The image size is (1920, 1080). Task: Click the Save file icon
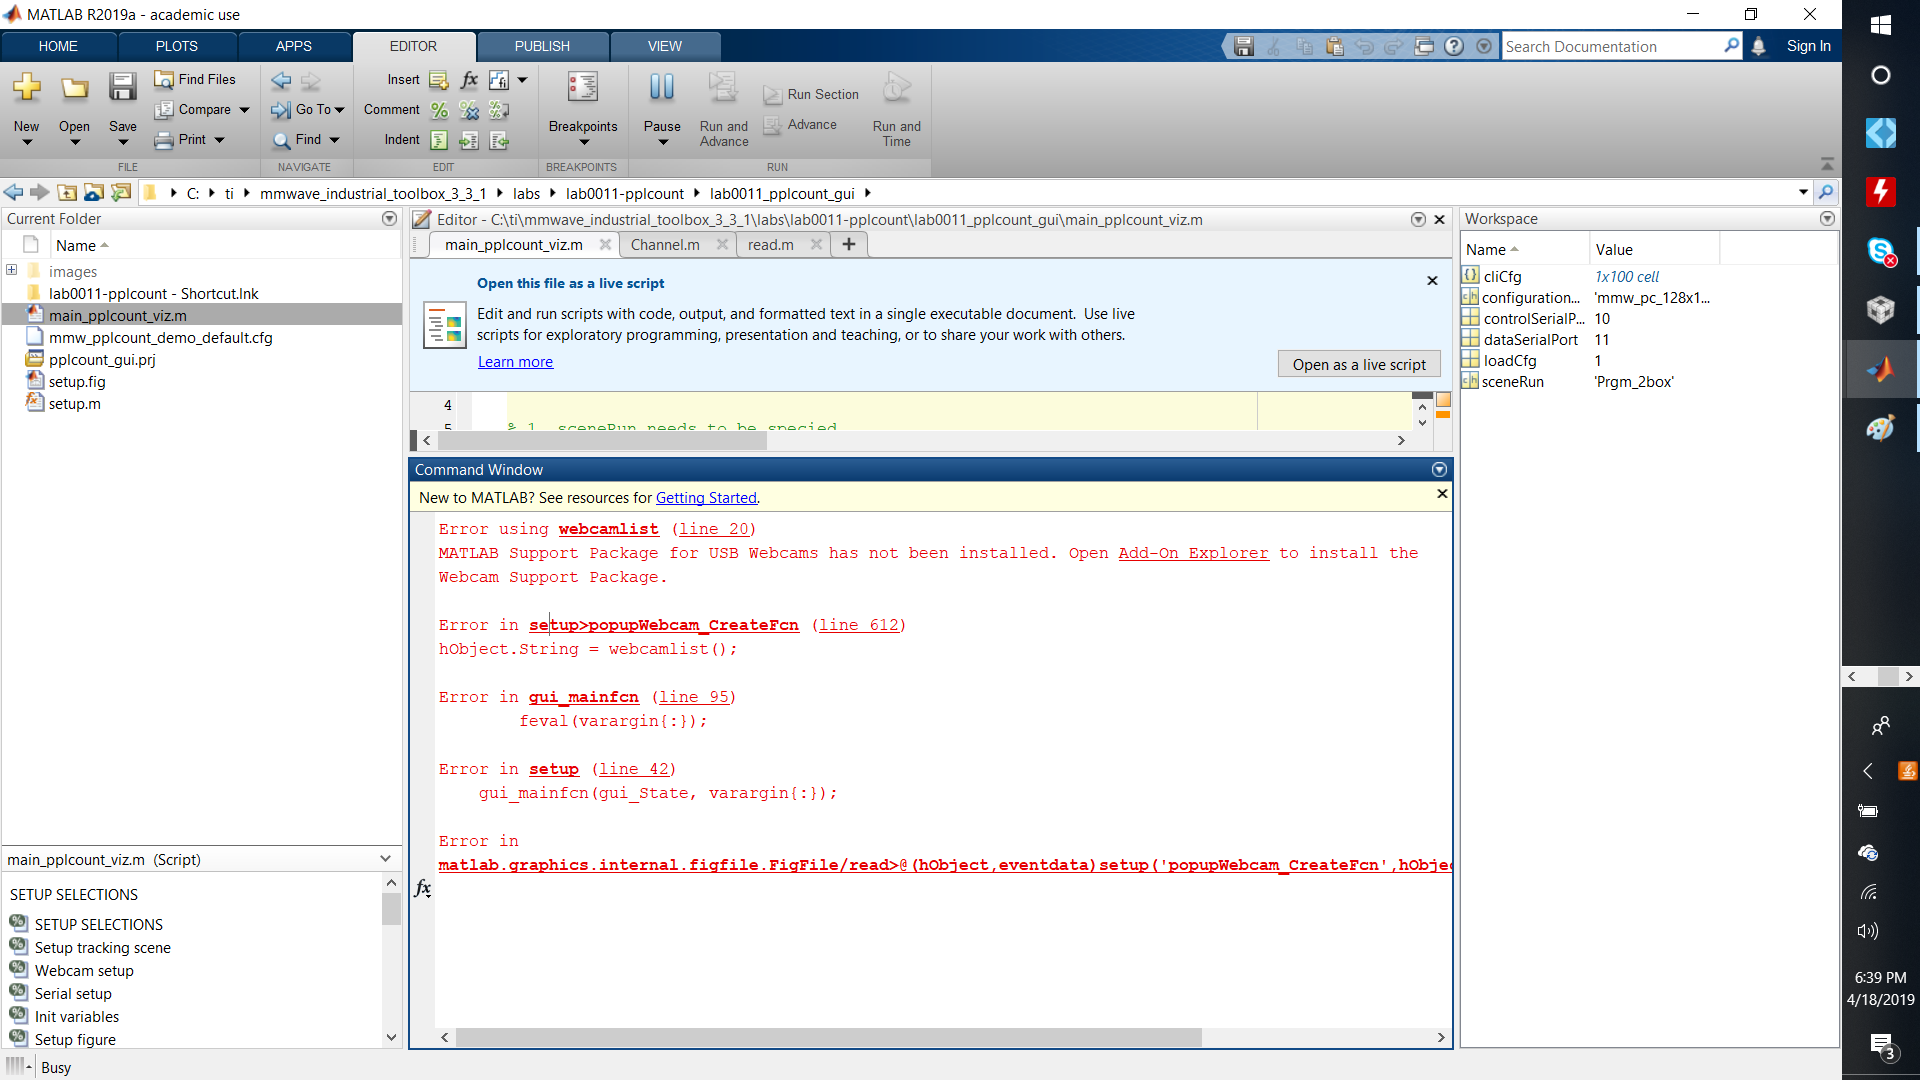pos(122,88)
